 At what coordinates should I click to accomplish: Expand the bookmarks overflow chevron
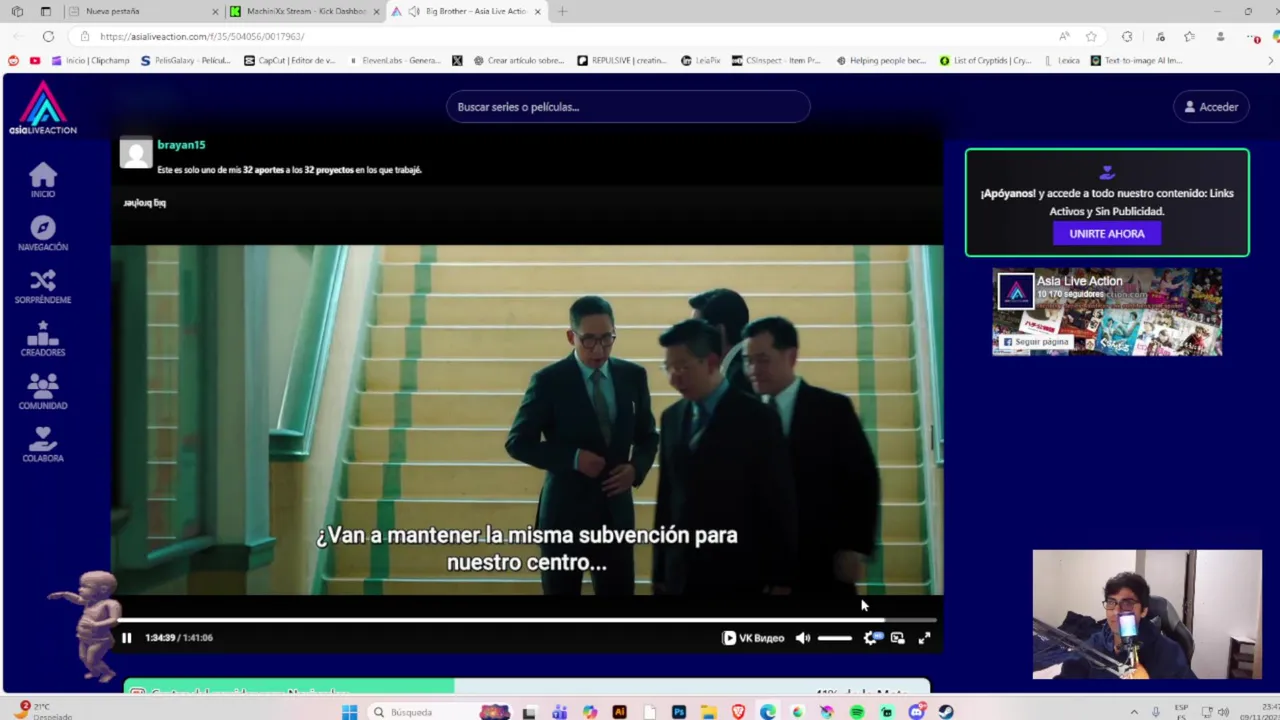click(1271, 60)
